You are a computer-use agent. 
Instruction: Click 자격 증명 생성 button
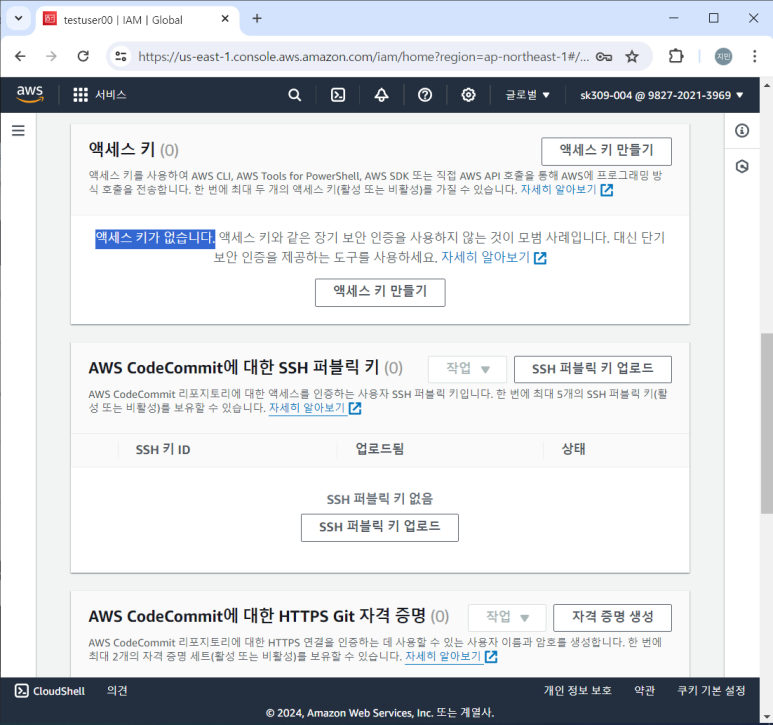[x=612, y=618]
